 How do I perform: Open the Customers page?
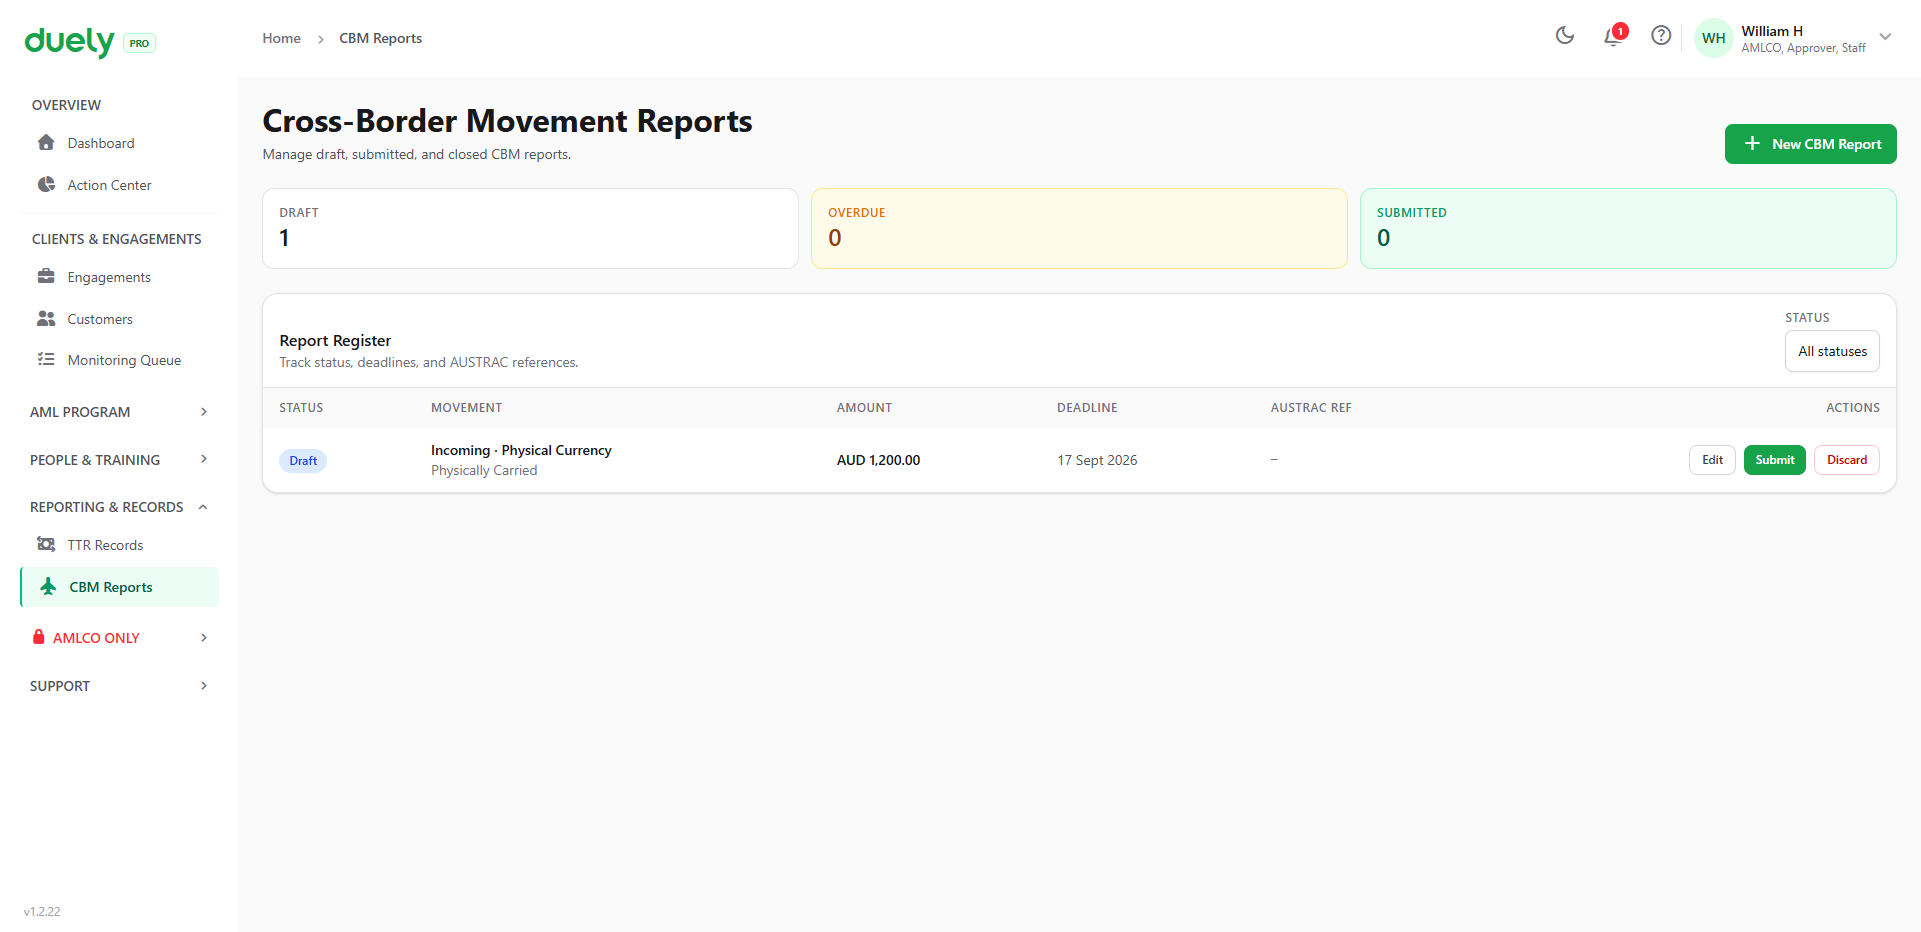(x=119, y=319)
